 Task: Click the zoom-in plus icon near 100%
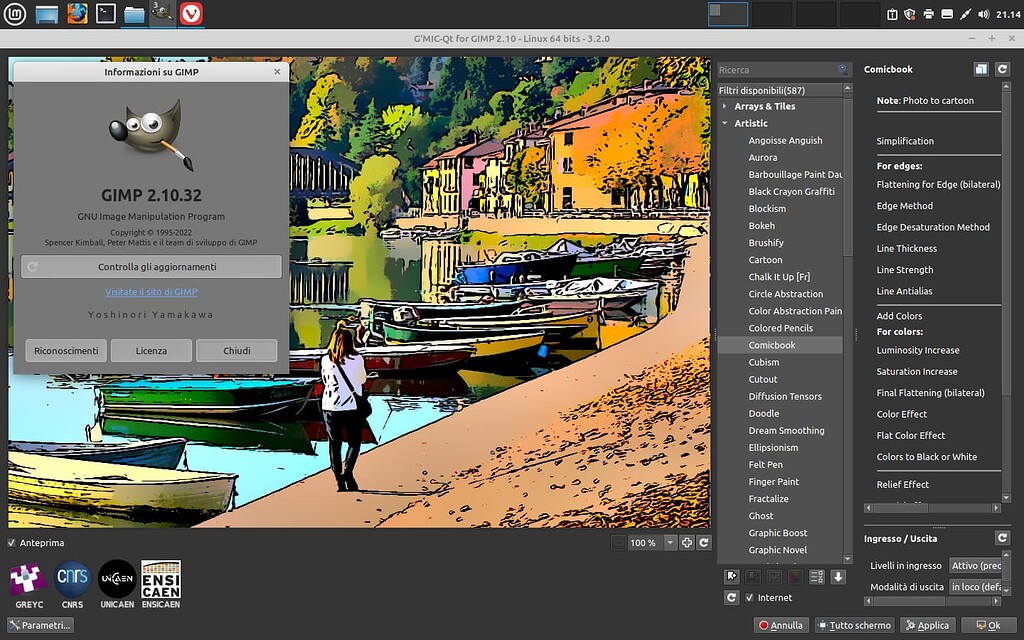click(687, 543)
